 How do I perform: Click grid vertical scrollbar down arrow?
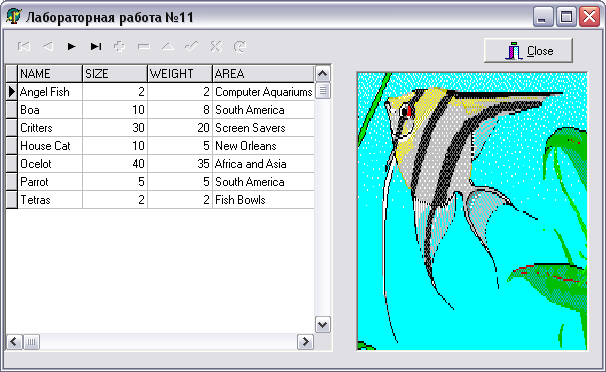pos(323,324)
